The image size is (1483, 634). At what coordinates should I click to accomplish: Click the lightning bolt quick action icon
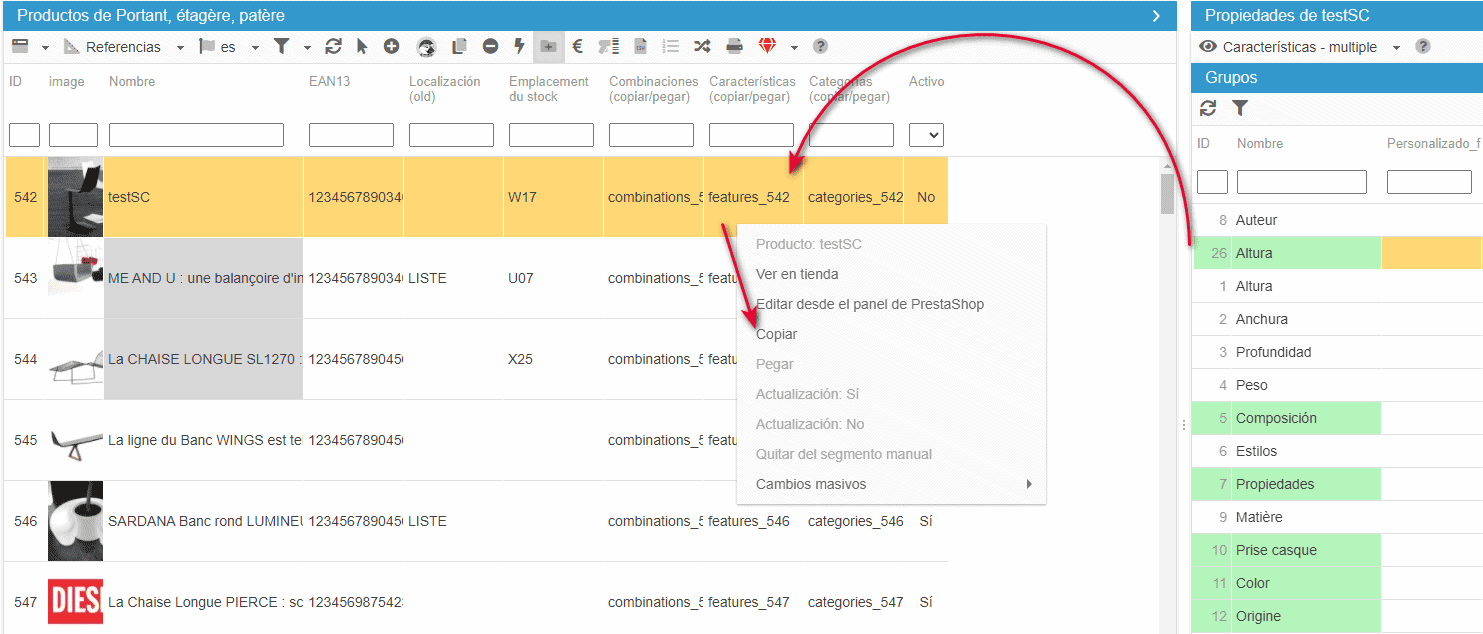click(519, 46)
